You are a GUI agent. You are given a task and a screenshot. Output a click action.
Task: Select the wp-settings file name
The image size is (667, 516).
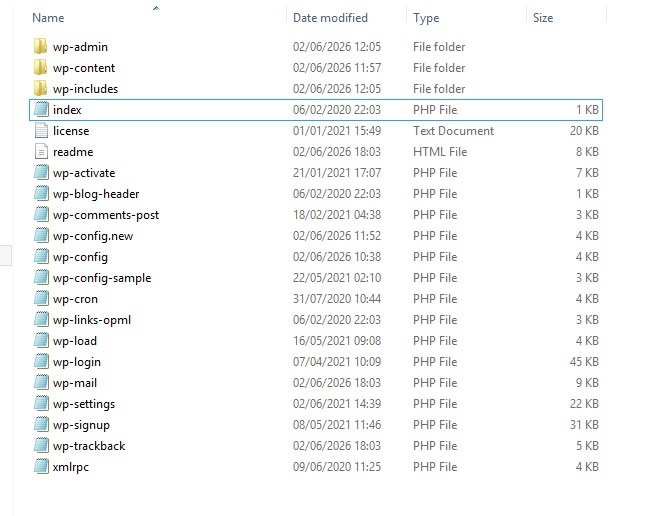[84, 404]
